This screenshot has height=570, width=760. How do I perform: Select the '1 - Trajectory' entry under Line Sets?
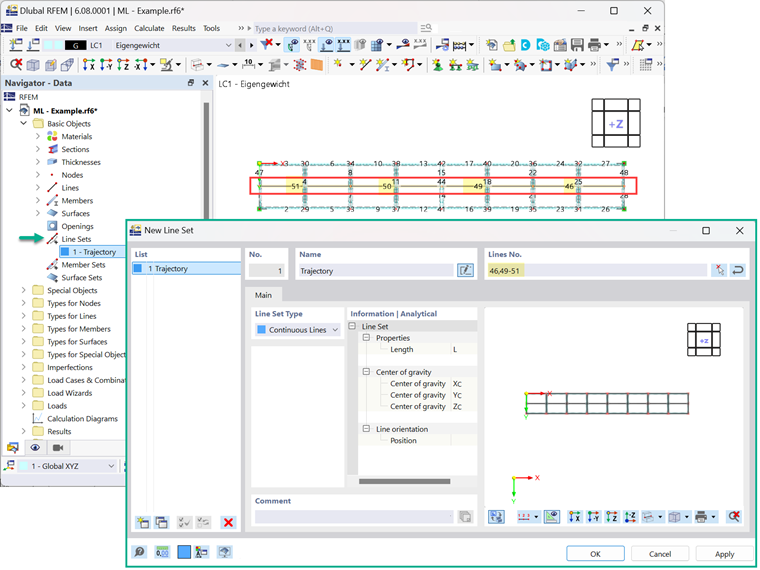(94, 252)
